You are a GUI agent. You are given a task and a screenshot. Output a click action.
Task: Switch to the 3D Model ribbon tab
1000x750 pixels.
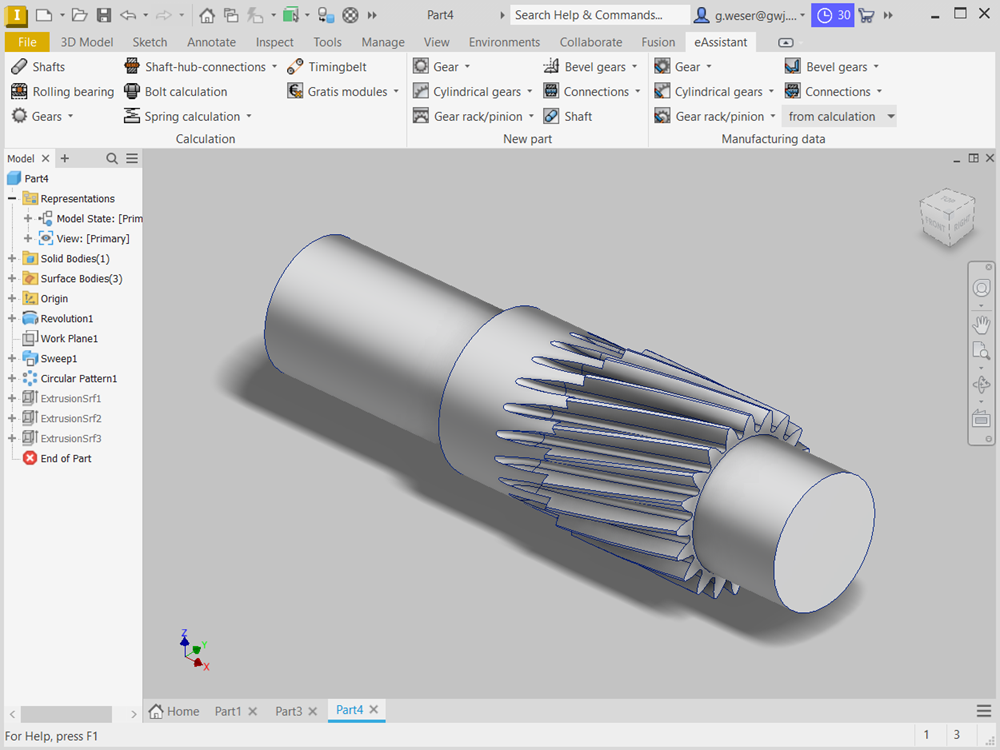pyautogui.click(x=86, y=42)
